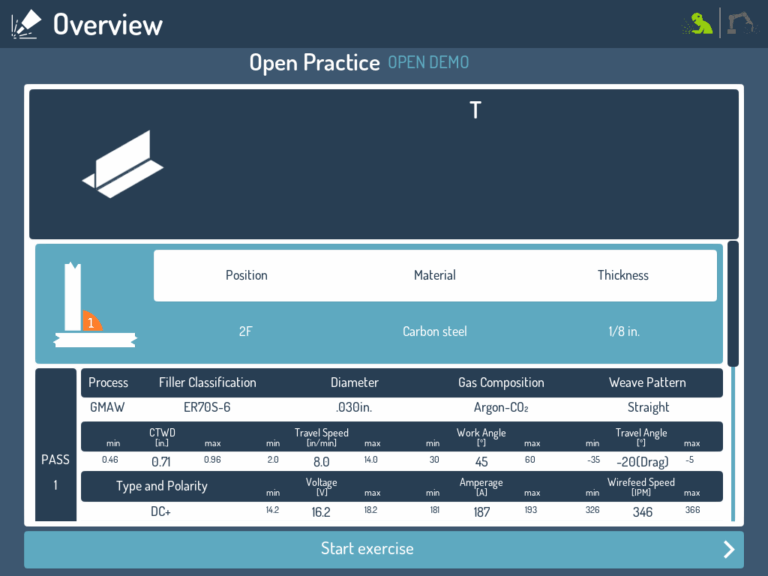Screen dimensions: 768x576
Task: Click the Material column header
Action: [x=435, y=275]
